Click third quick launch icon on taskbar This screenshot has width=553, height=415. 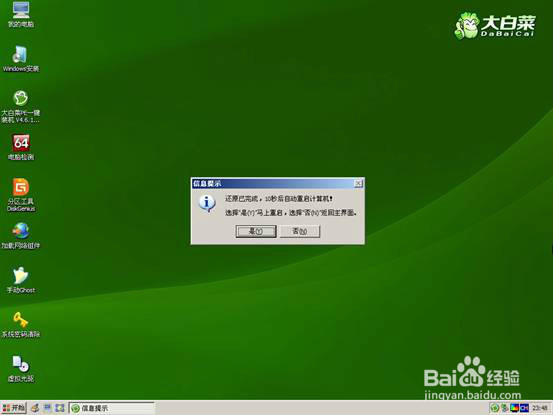pos(60,408)
